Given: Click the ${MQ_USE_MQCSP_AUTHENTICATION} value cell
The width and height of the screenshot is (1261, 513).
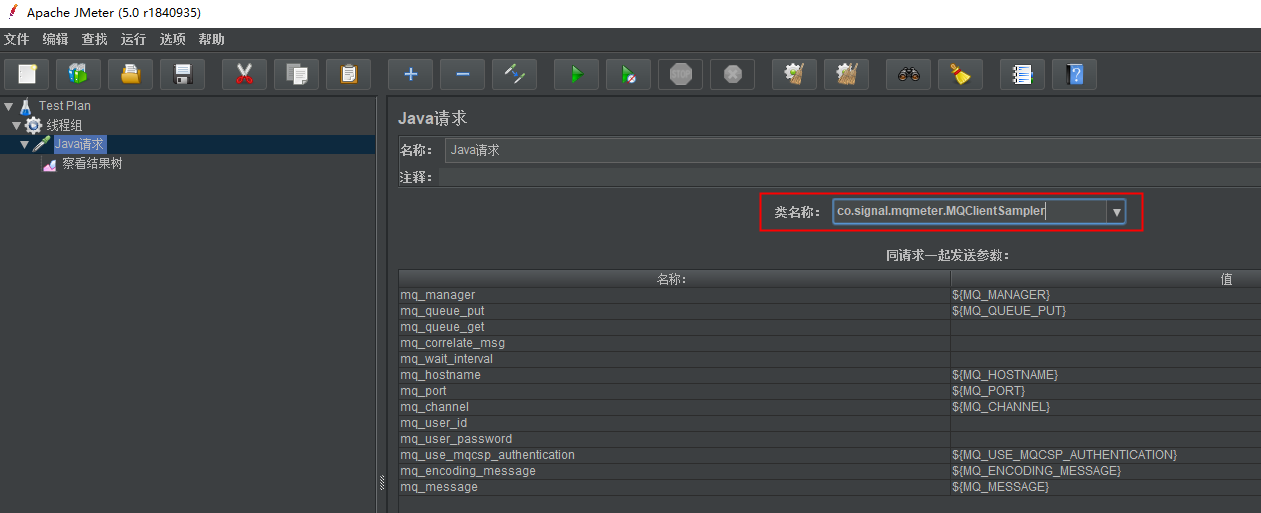Looking at the screenshot, I should pyautogui.click(x=1105, y=455).
